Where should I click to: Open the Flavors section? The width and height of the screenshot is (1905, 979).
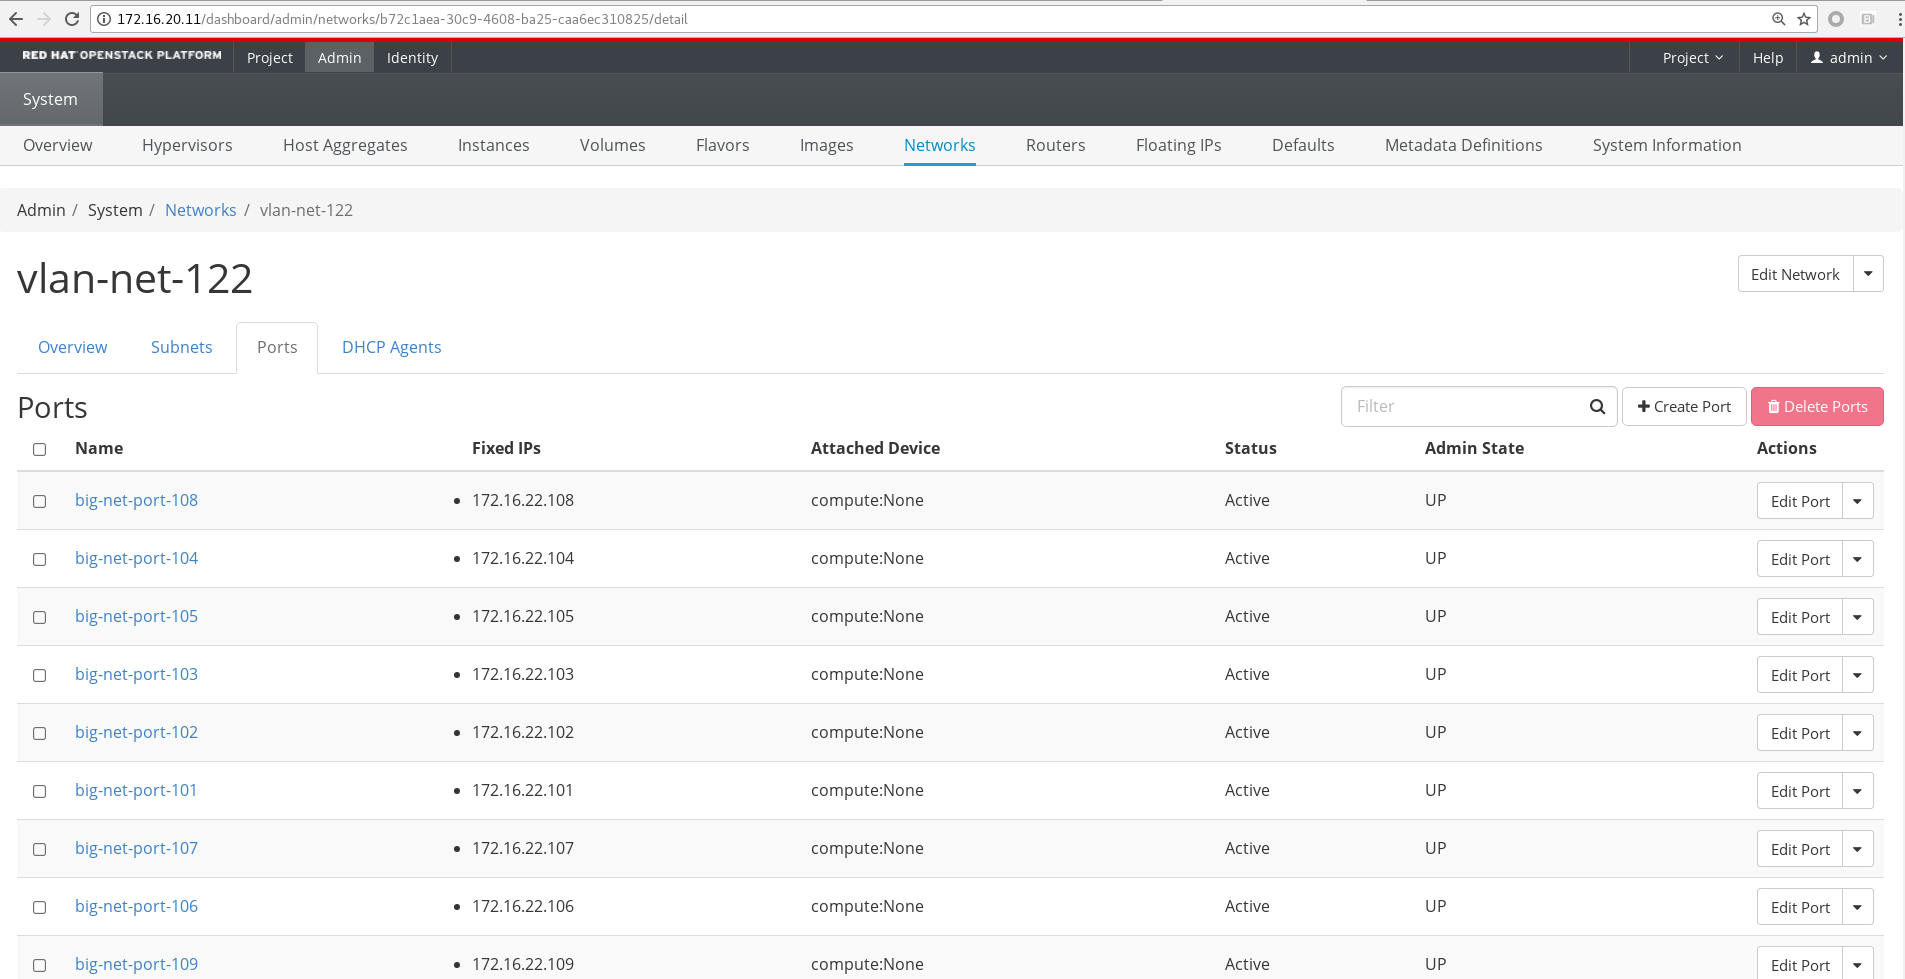[x=722, y=145]
